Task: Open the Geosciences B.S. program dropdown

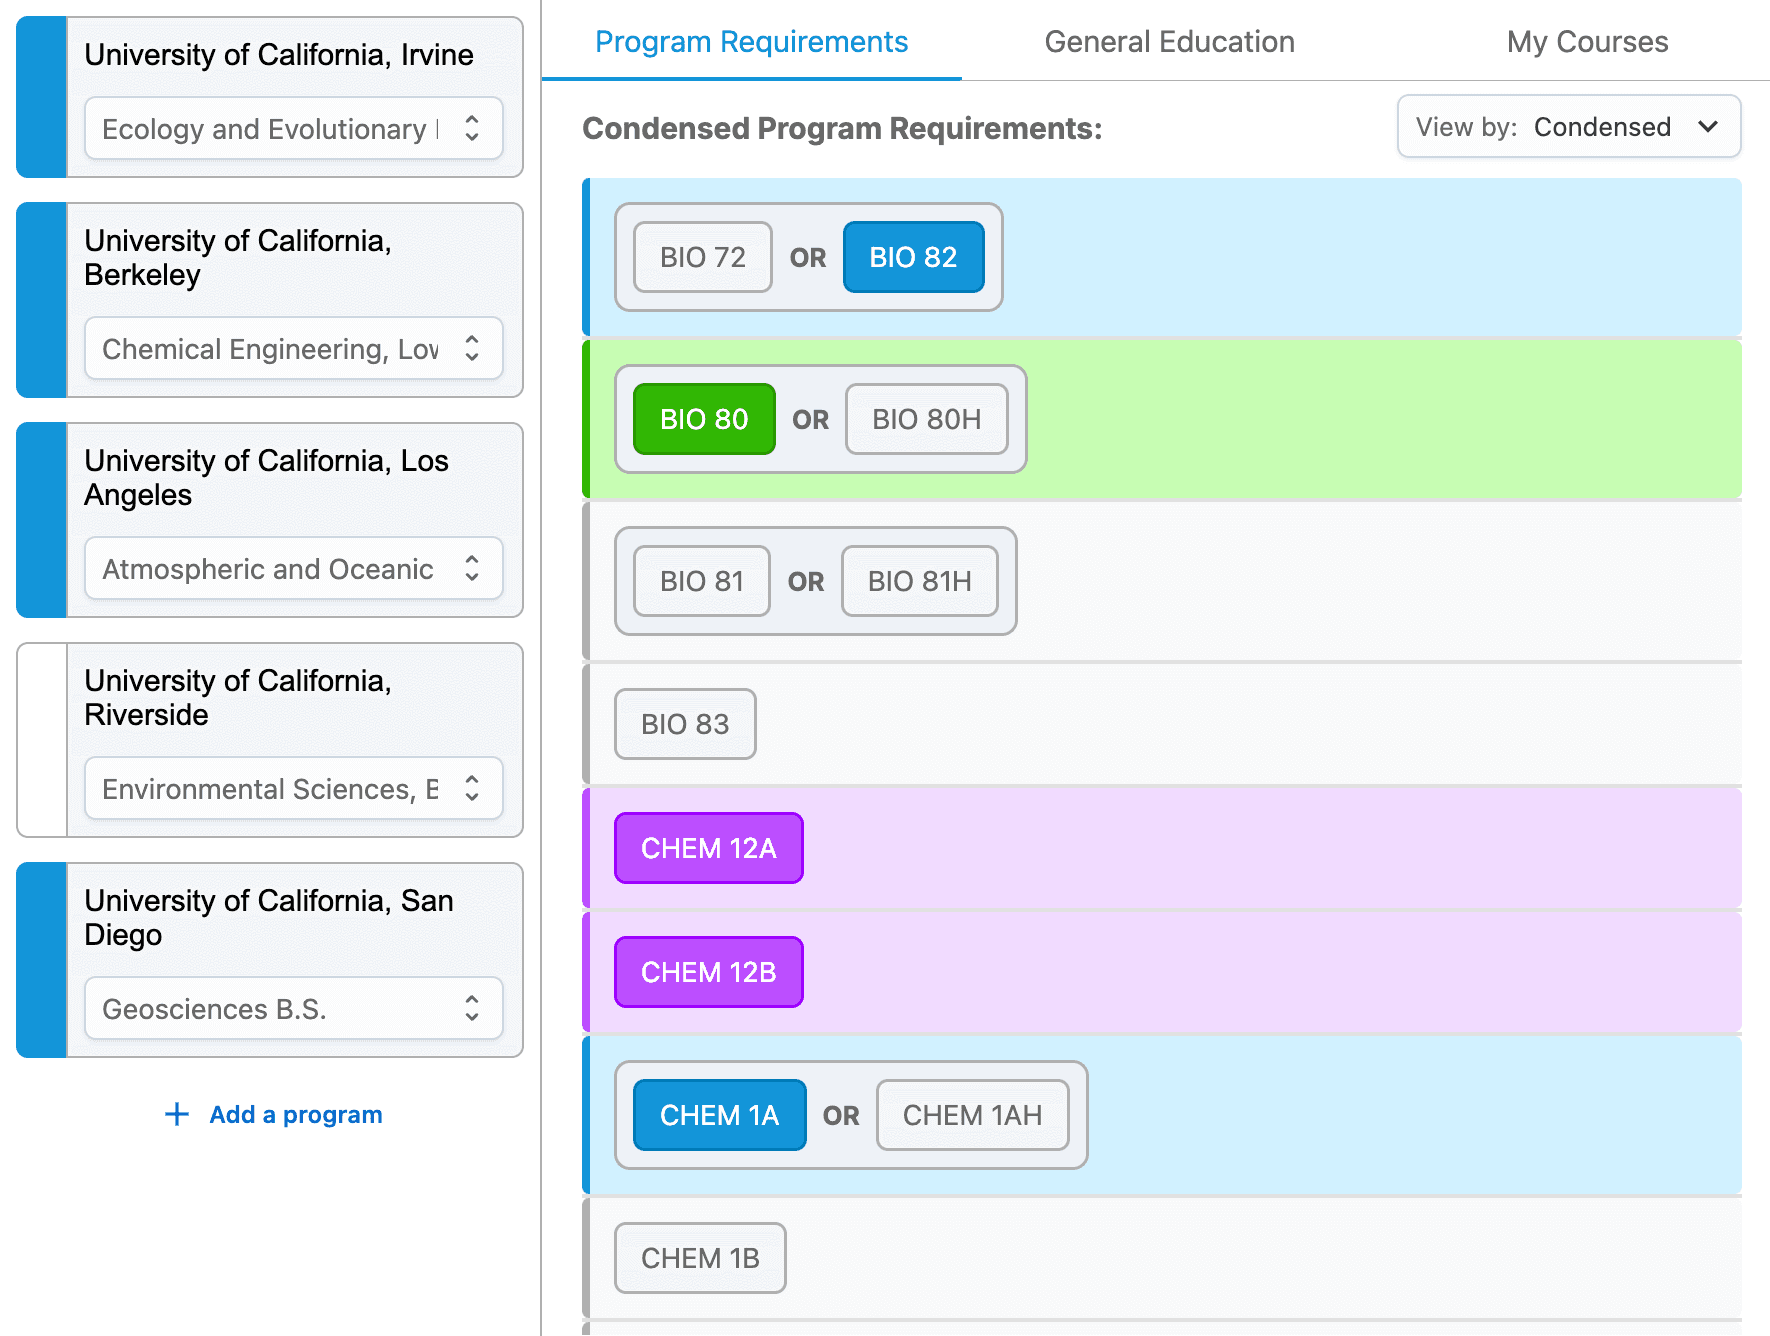Action: coord(293,1009)
